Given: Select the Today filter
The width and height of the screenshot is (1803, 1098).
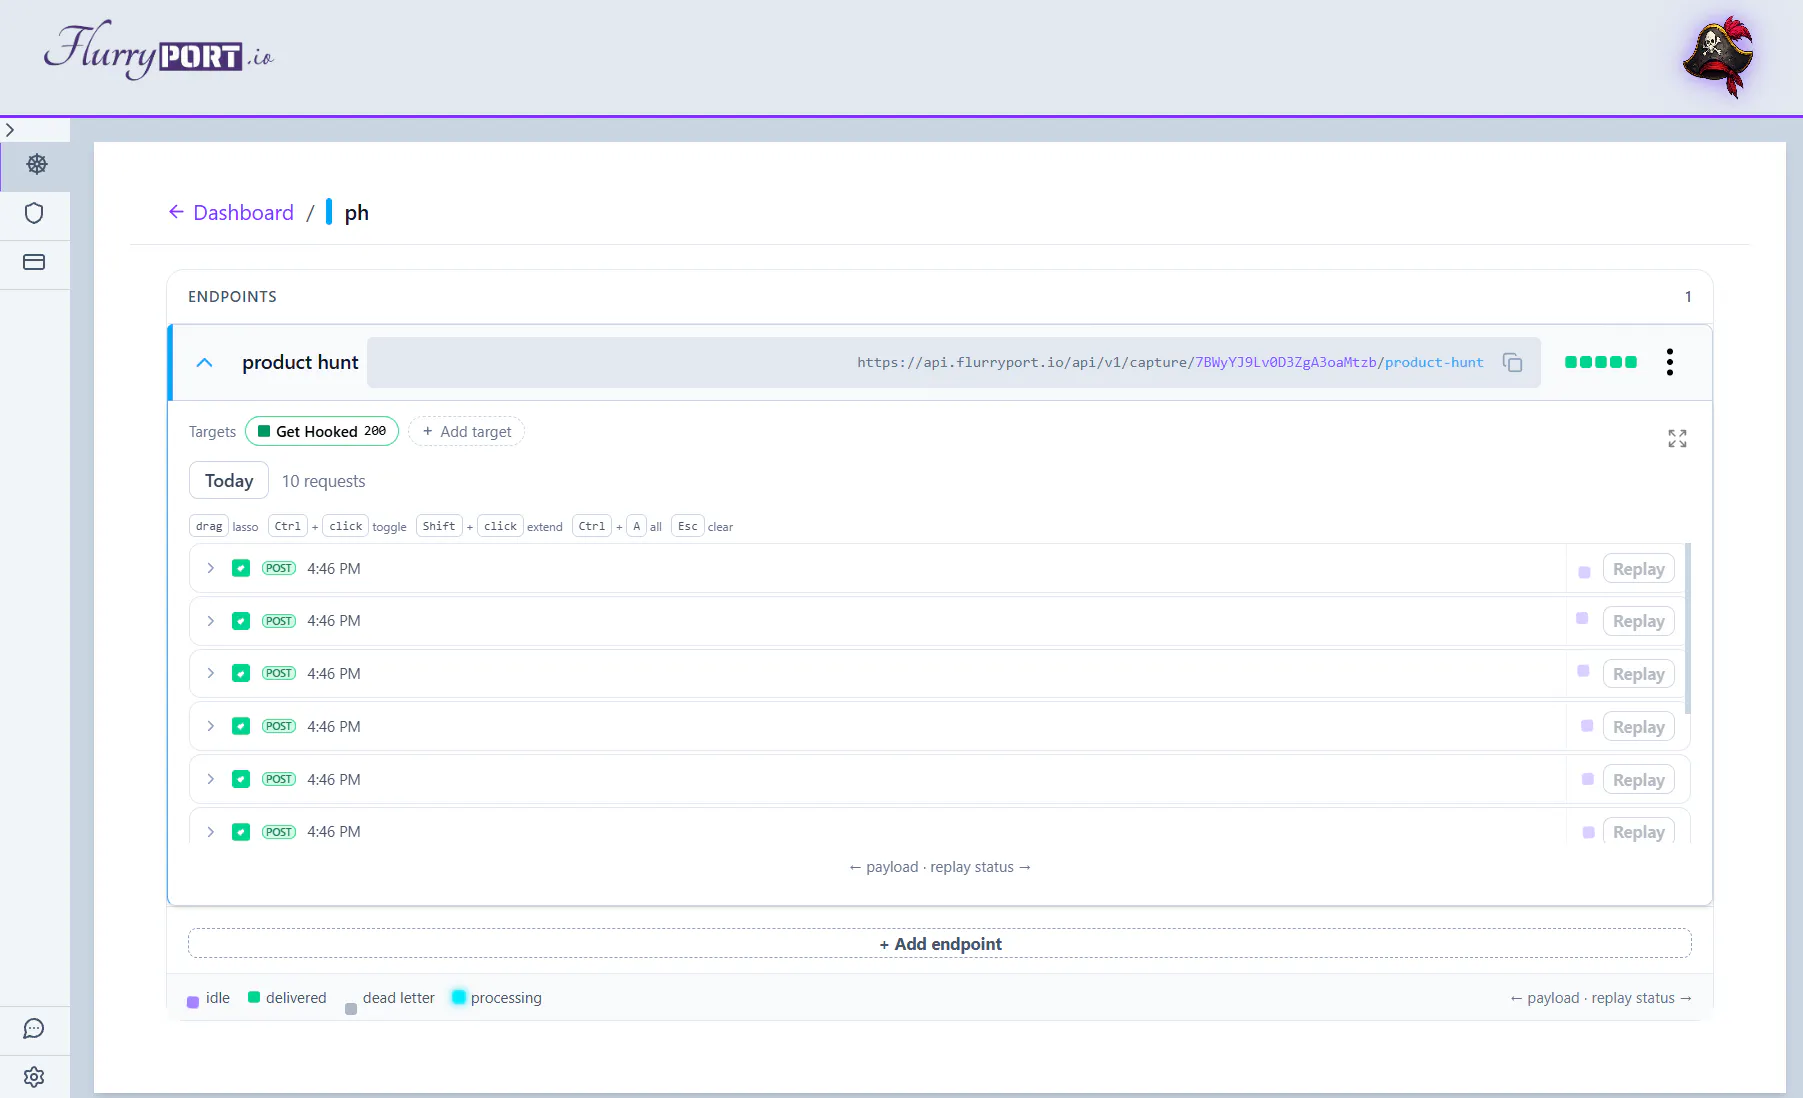Looking at the screenshot, I should (x=229, y=481).
